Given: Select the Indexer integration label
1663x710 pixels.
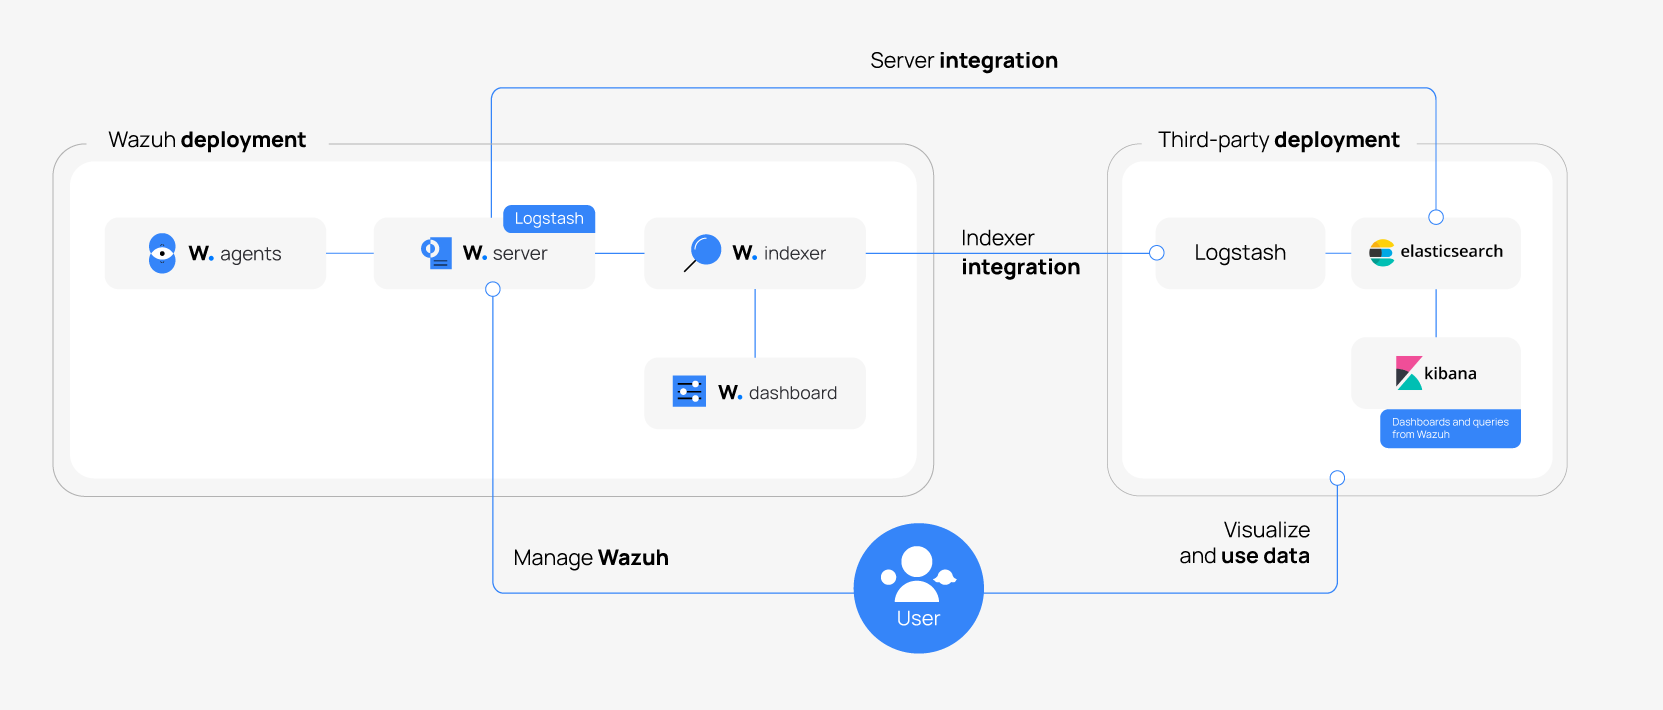Looking at the screenshot, I should 1019,253.
